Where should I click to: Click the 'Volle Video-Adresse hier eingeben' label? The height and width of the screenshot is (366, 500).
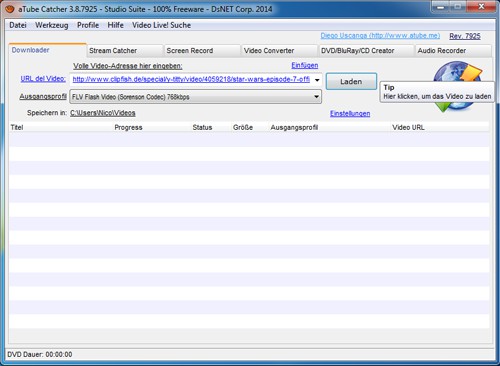128,66
